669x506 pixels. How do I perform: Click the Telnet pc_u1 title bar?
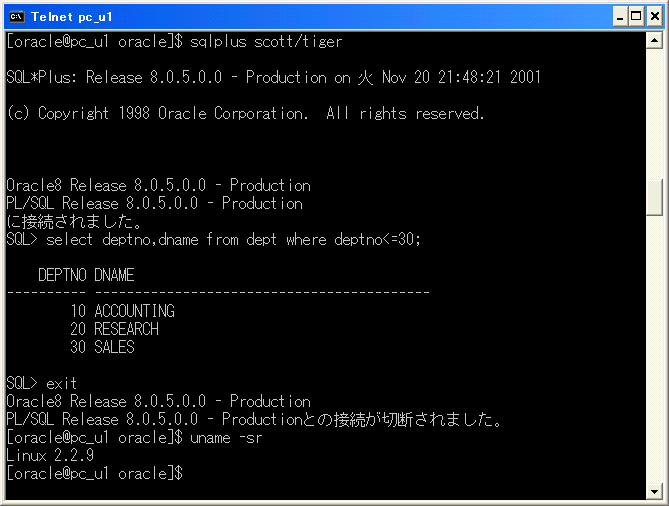pos(307,17)
